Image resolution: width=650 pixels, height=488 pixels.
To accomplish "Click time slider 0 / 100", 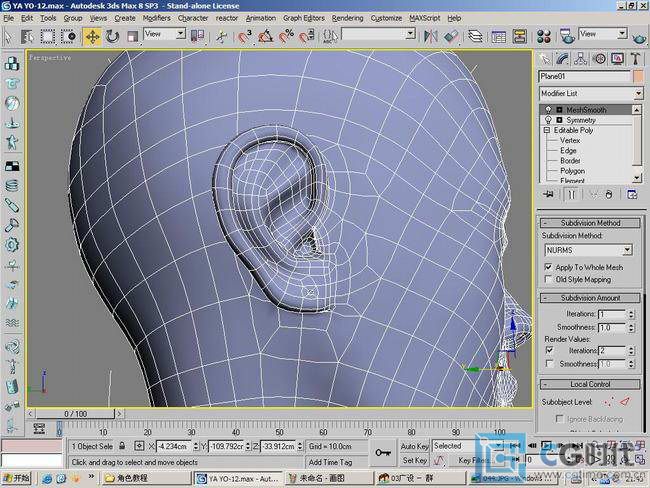I will (x=75, y=414).
